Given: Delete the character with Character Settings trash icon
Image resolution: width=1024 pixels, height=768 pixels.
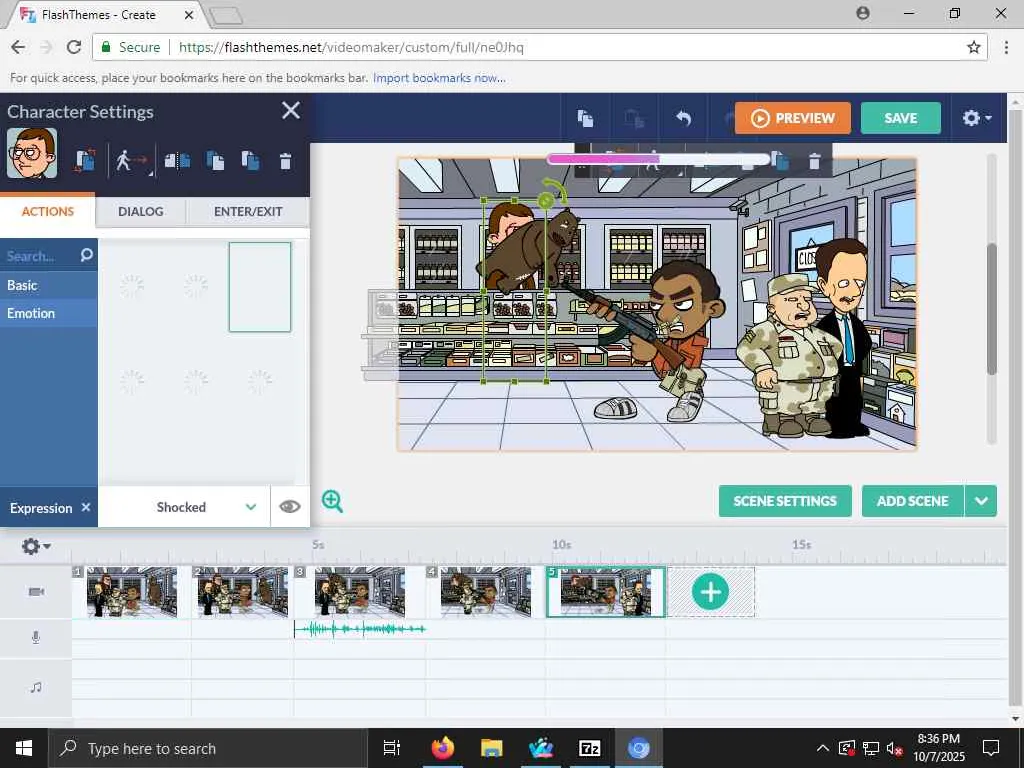Looking at the screenshot, I should pyautogui.click(x=285, y=161).
